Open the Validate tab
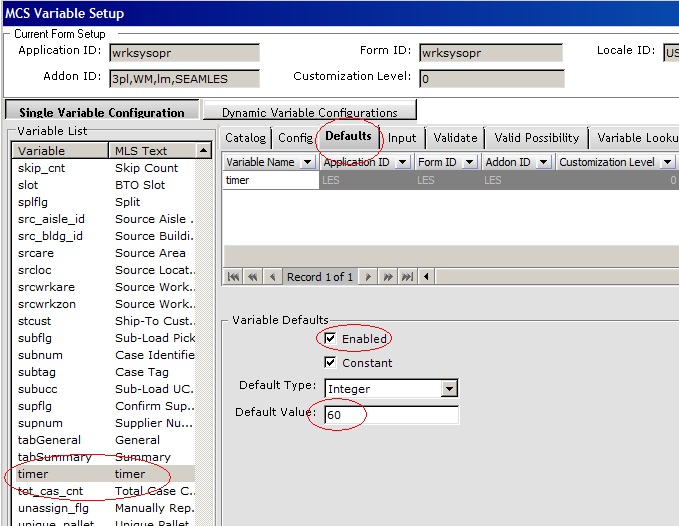Image resolution: width=679 pixels, height=526 pixels. 455,138
